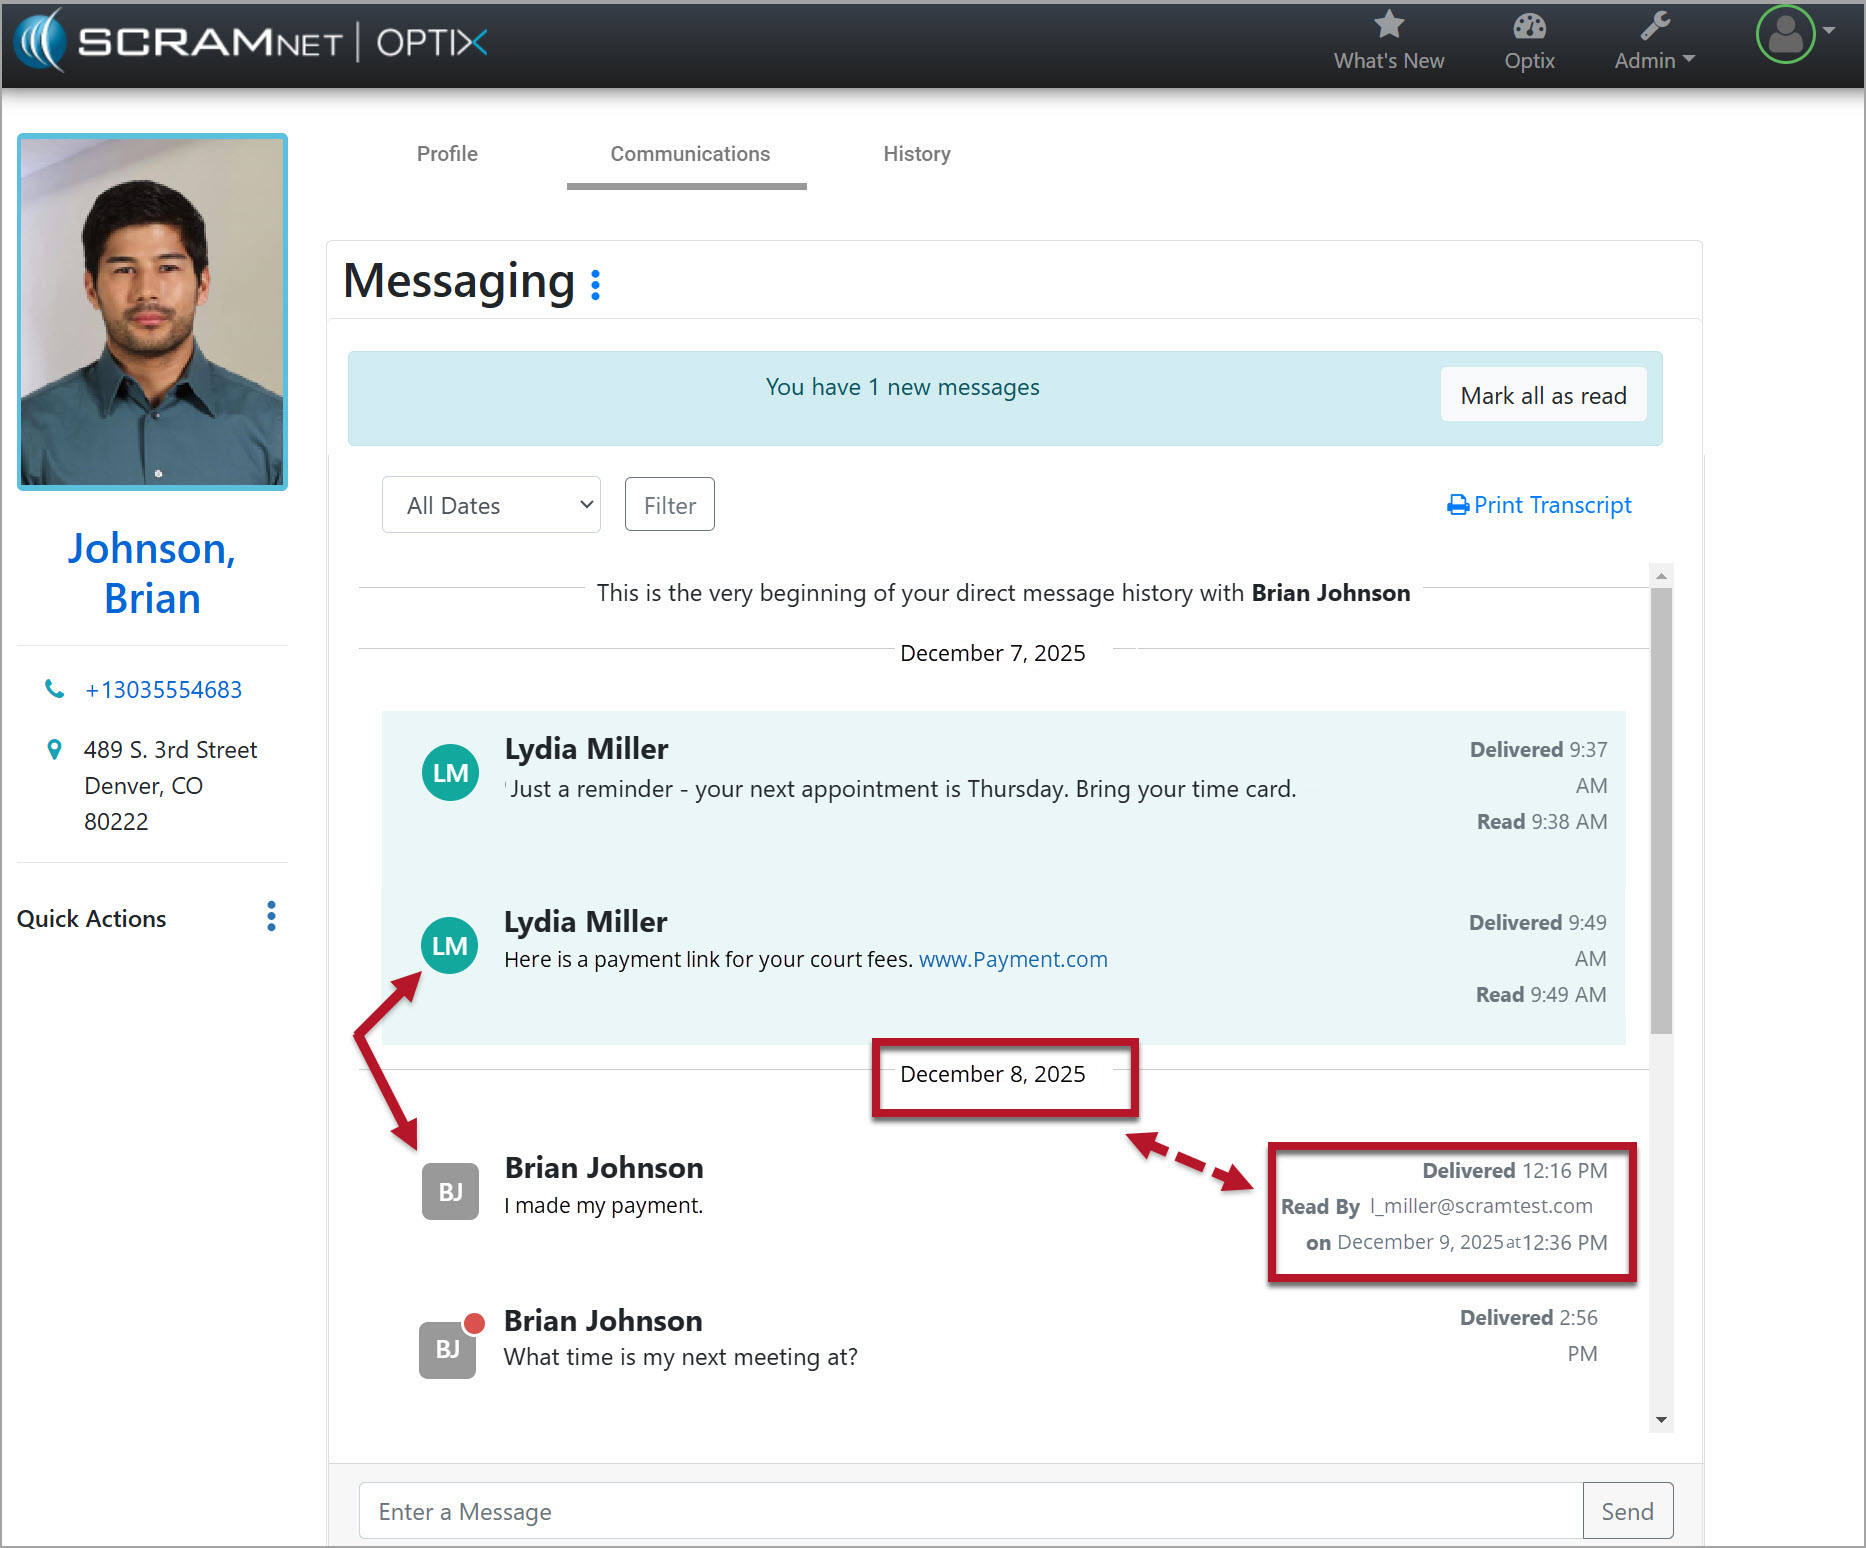Click the message history scrollbar down arrow

pyautogui.click(x=1661, y=1420)
